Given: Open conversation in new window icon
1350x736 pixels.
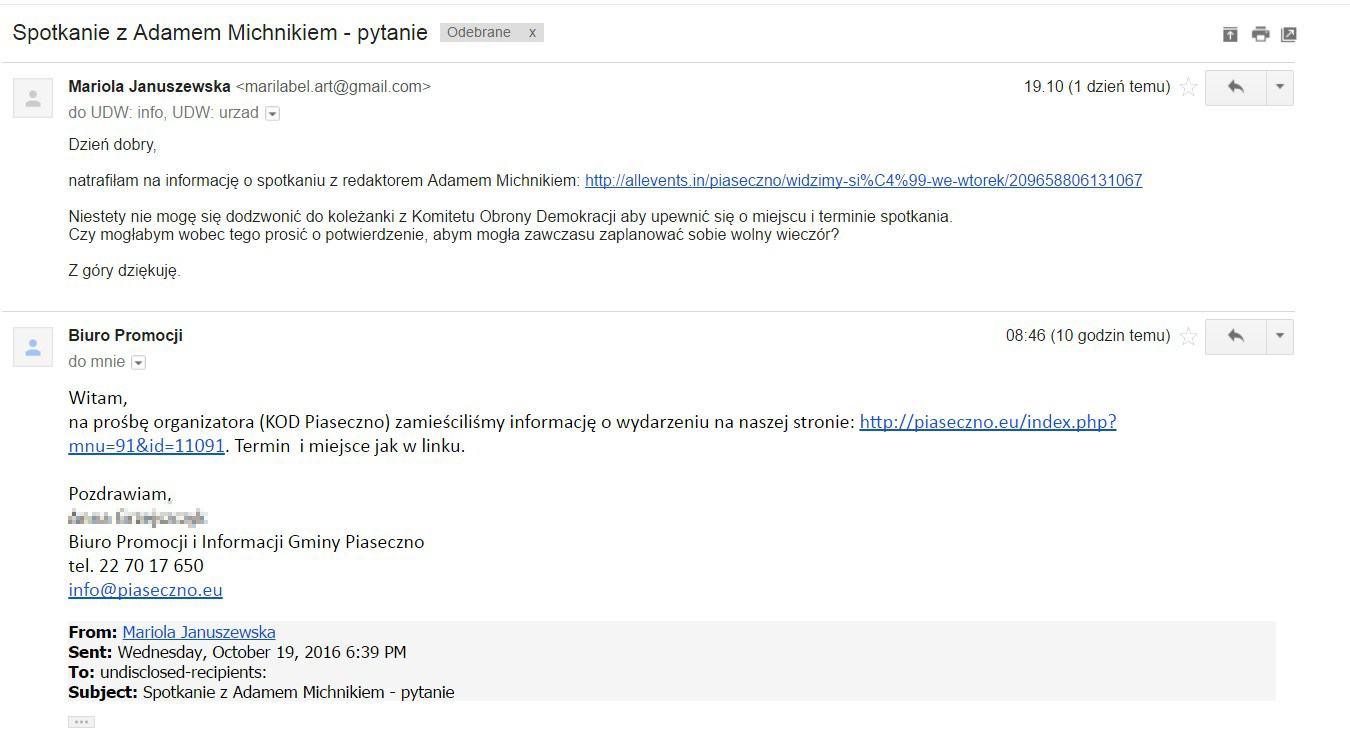Looking at the screenshot, I should point(1289,34).
